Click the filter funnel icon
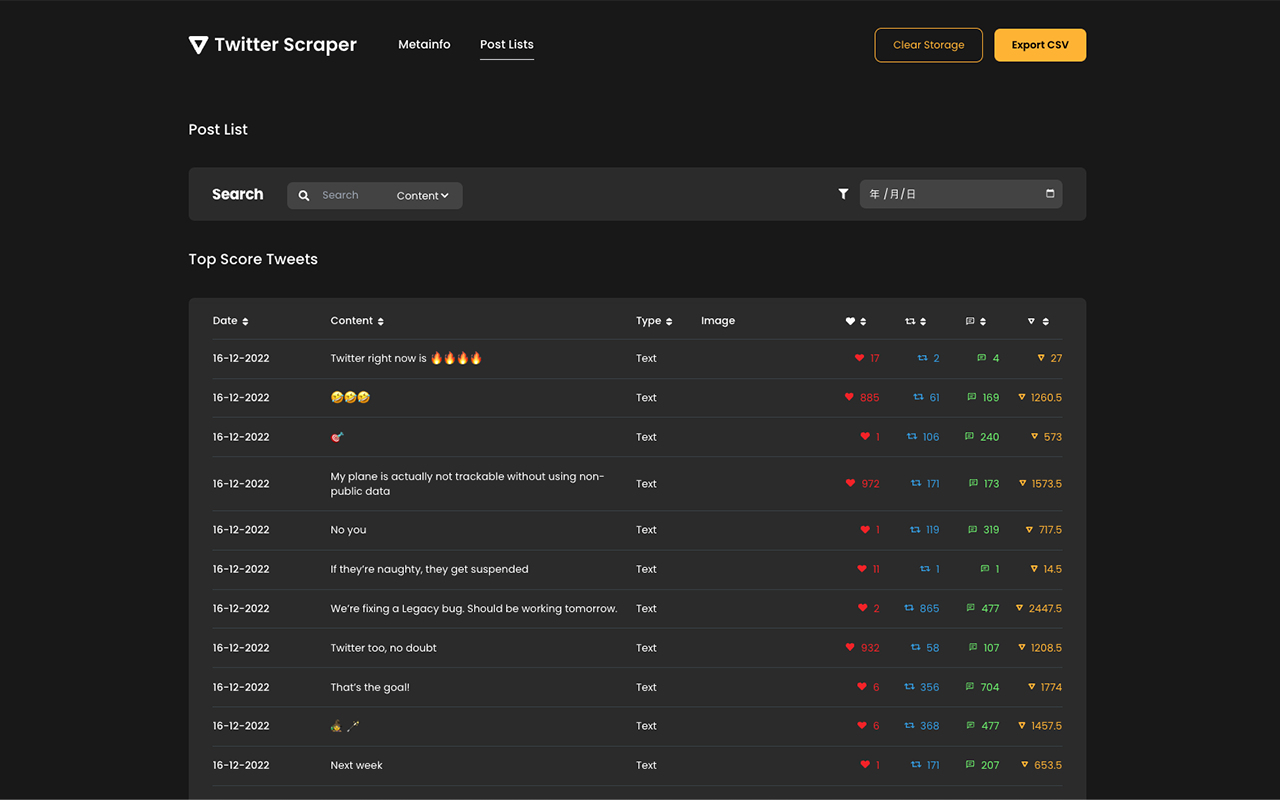Screen dimensions: 1280x800 (843, 194)
